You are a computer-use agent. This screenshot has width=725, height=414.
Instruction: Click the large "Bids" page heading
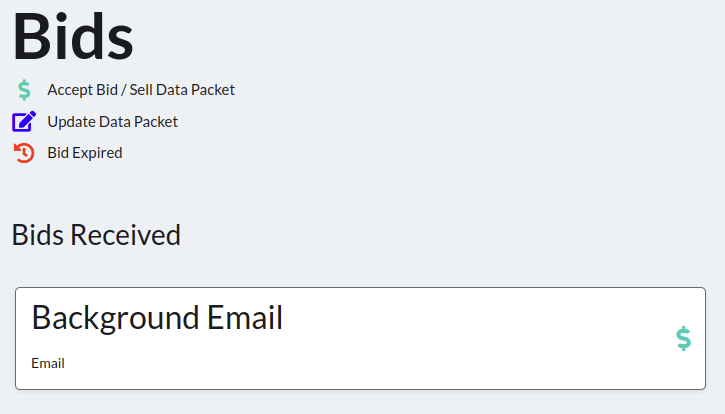73,37
